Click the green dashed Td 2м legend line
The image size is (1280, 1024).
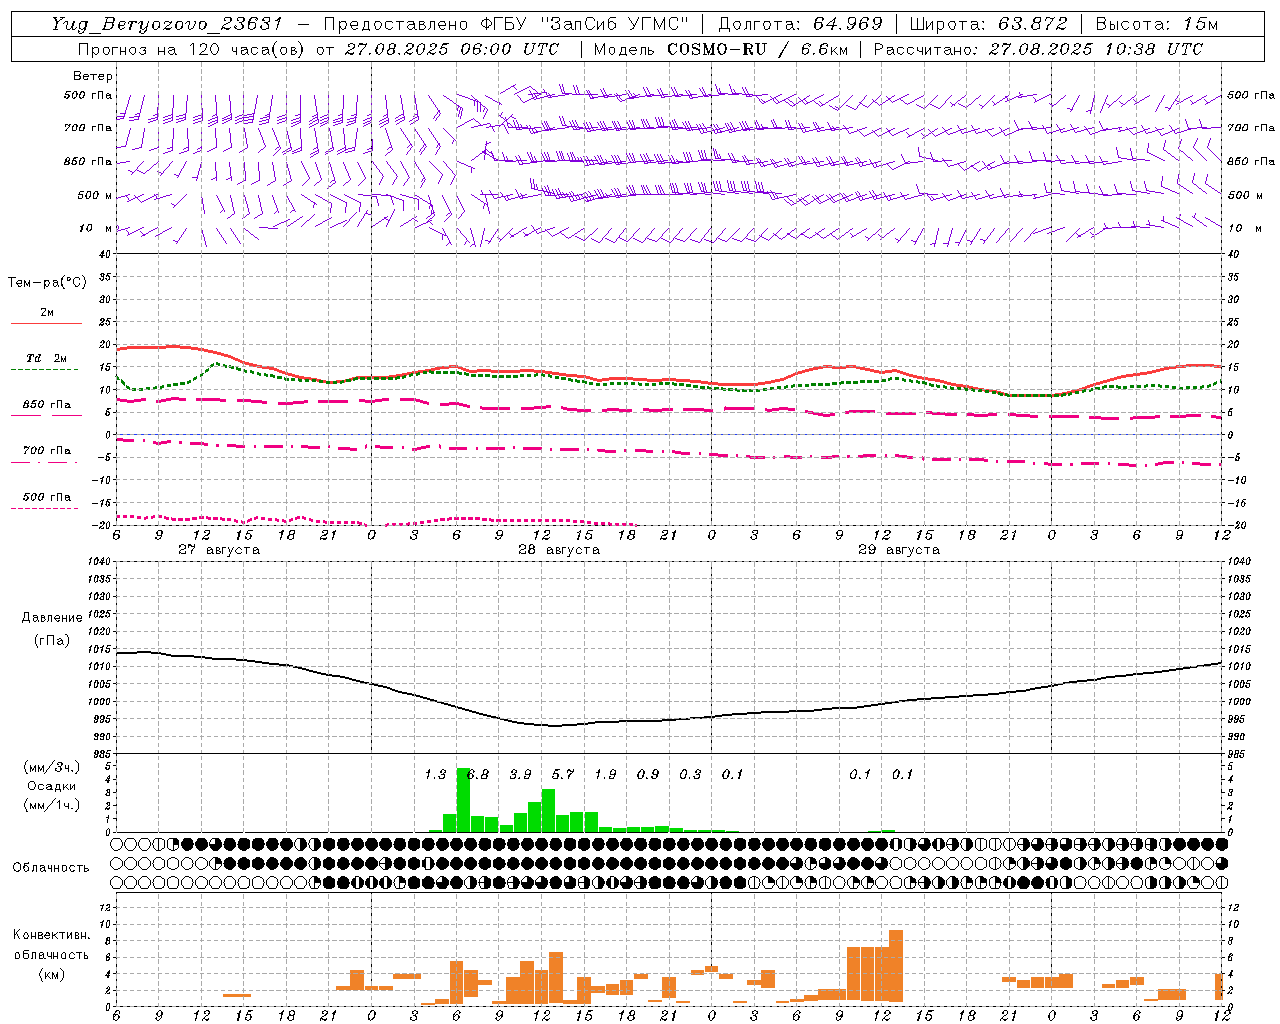[x=45, y=369]
